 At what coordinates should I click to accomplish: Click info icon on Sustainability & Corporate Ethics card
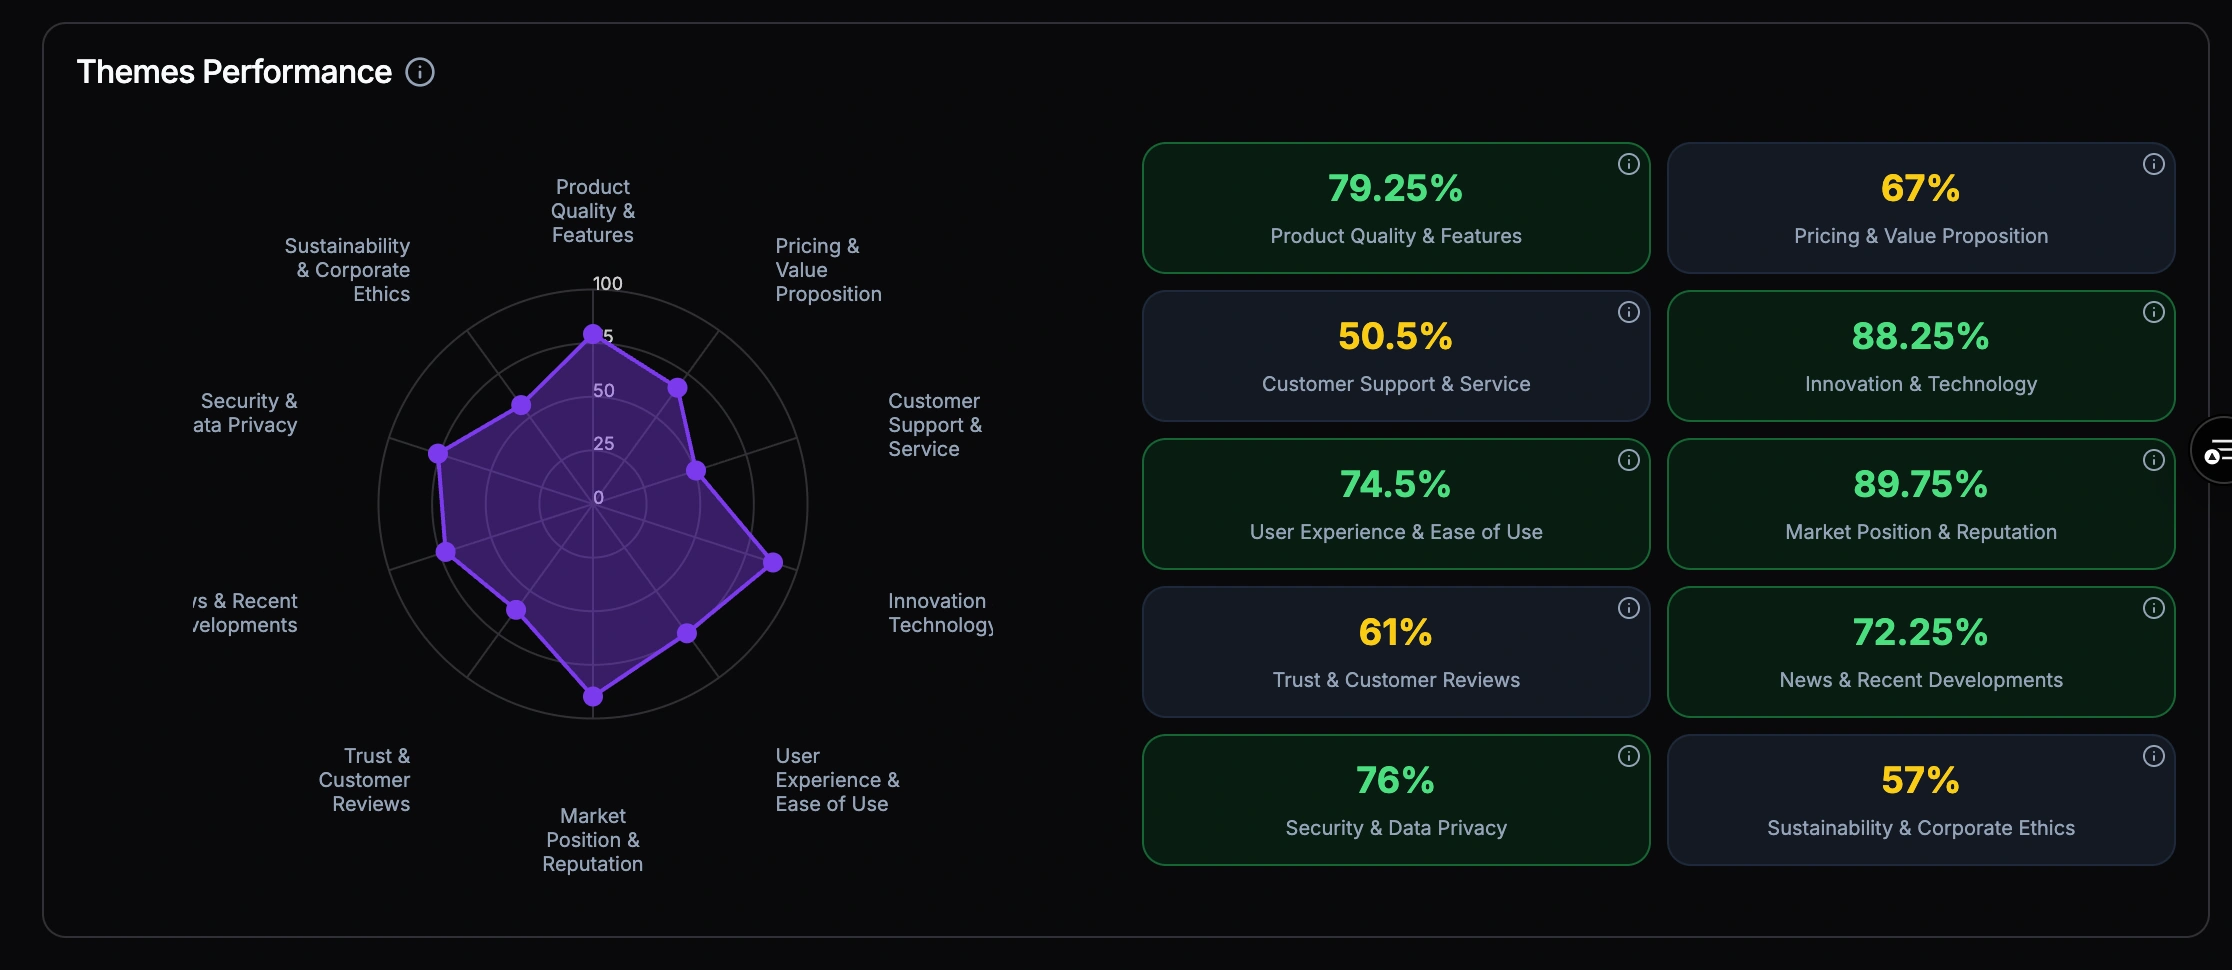[x=2154, y=756]
